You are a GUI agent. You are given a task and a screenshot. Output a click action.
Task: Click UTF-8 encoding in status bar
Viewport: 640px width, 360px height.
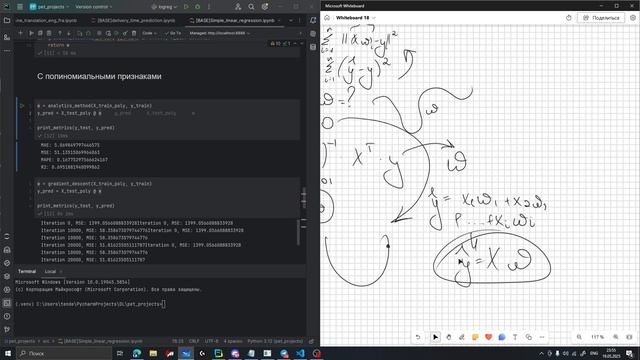coord(211,341)
